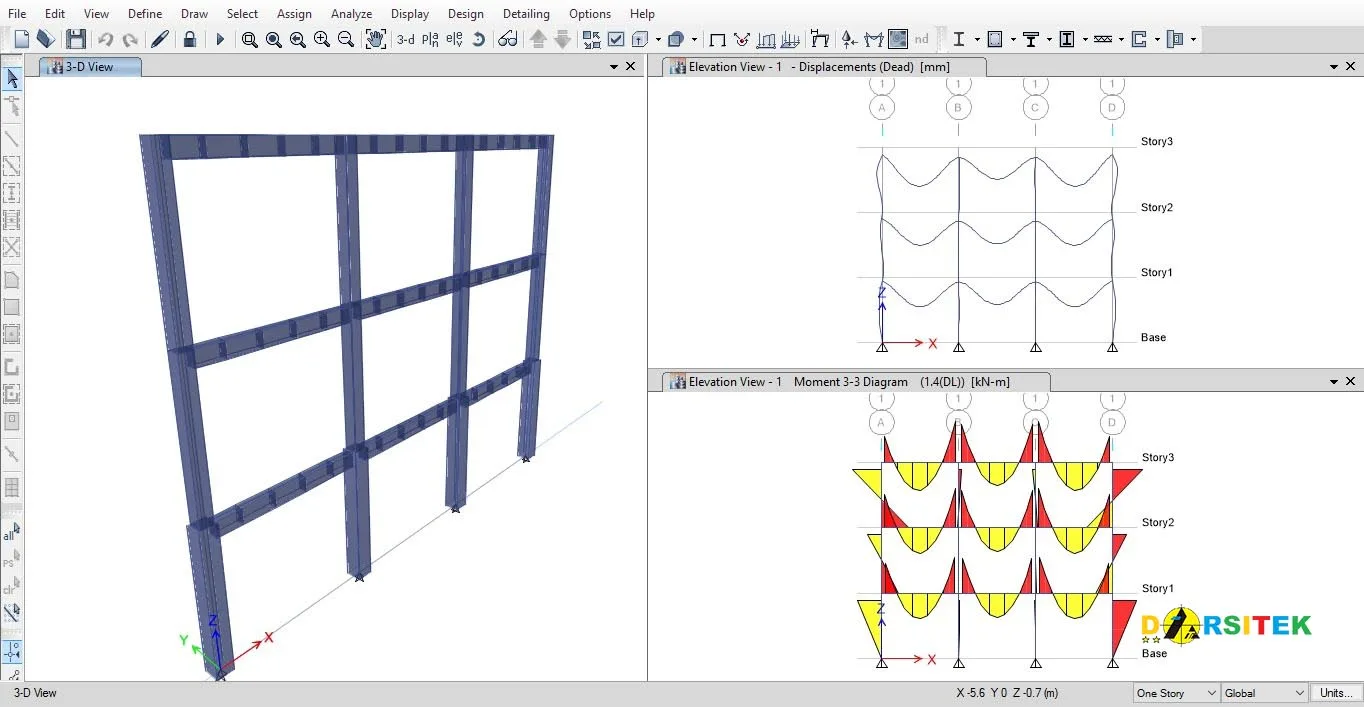The height and width of the screenshot is (707, 1364).
Task: Open options arrow of Displacements view panel
Action: [1334, 67]
